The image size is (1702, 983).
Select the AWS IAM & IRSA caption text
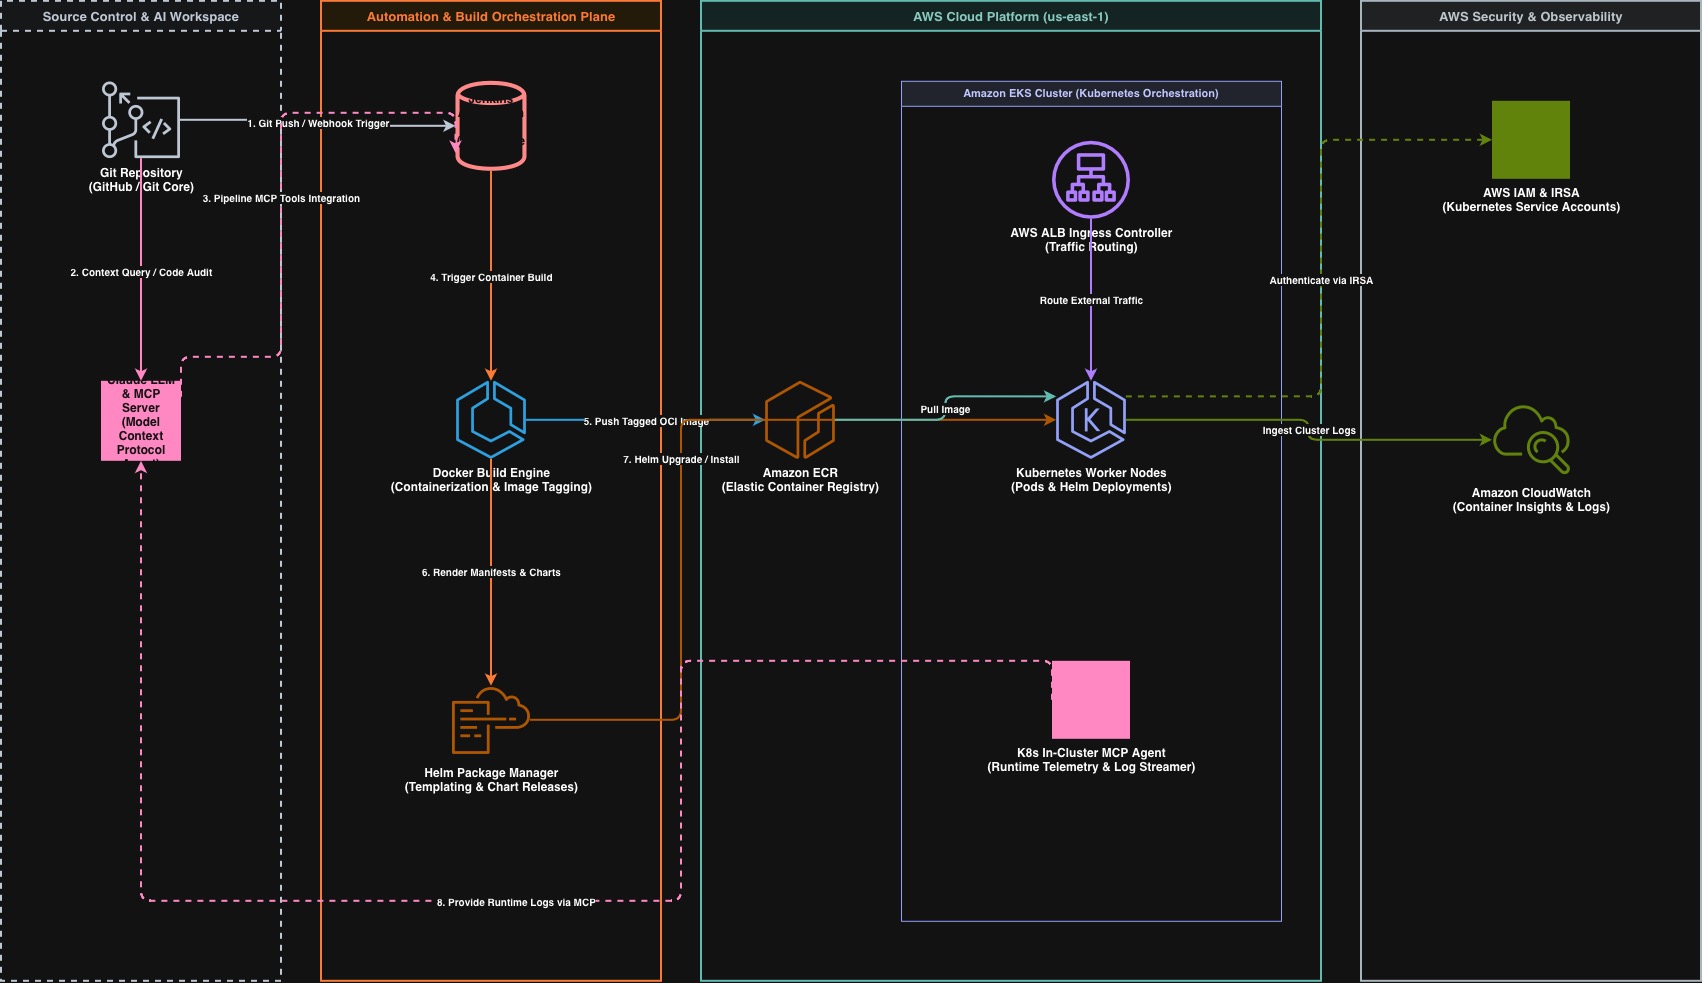point(1531,200)
